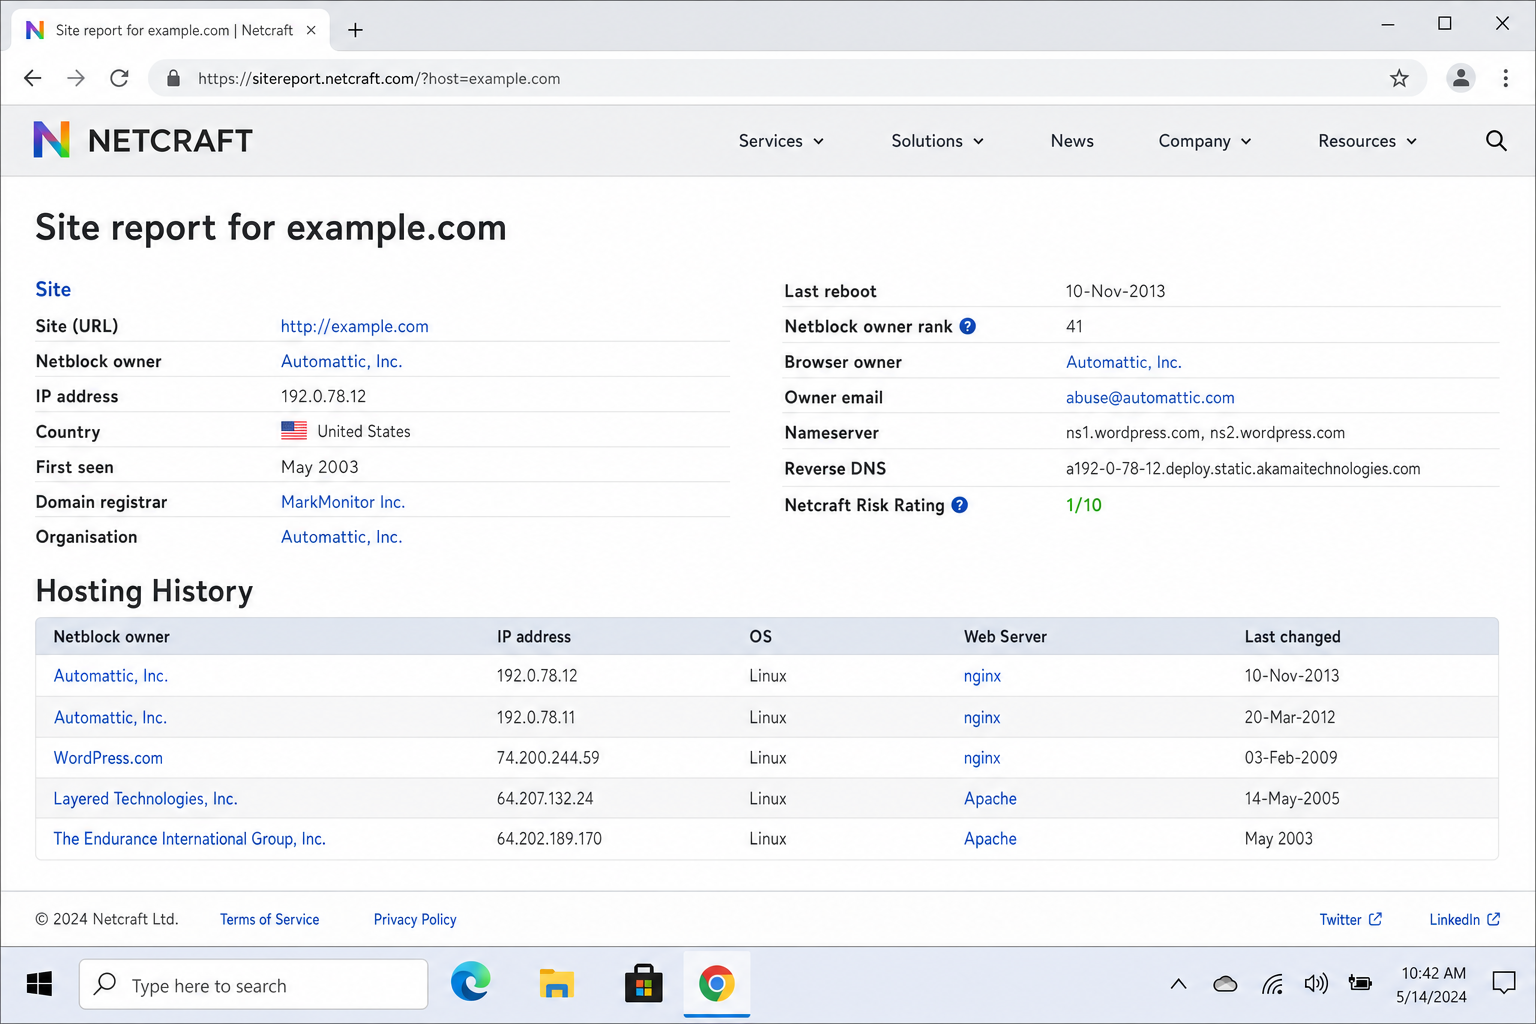Click the browser back arrow

pos(33,78)
